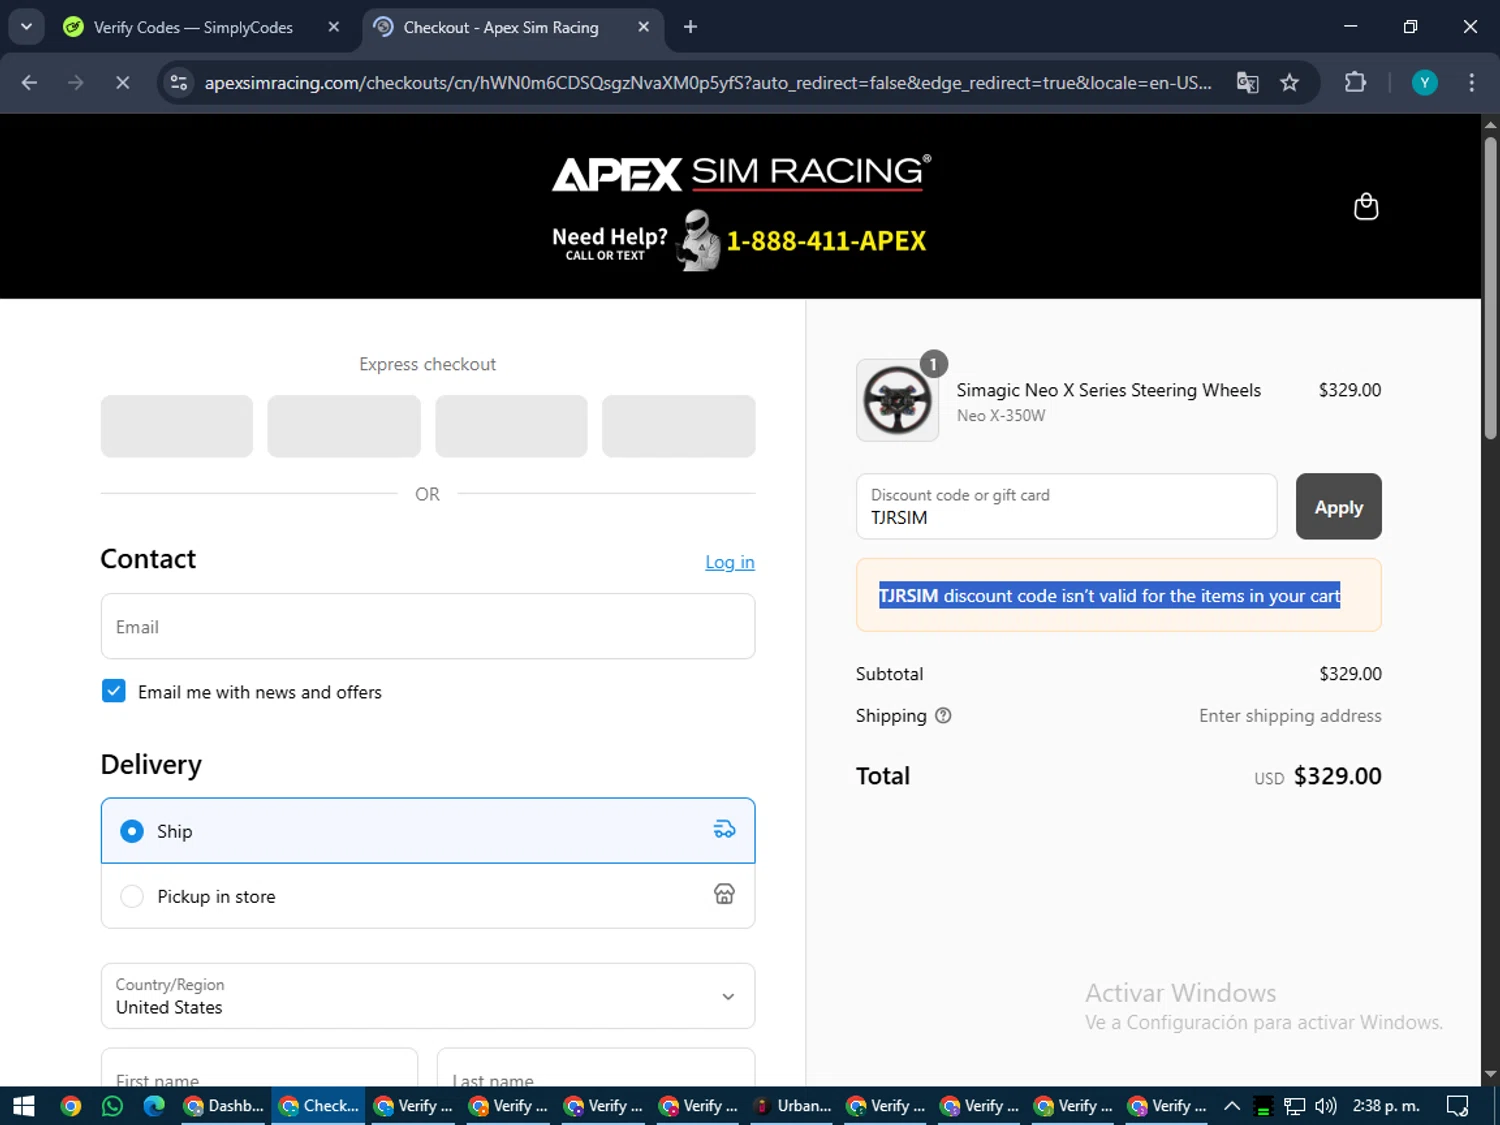This screenshot has width=1500, height=1125.
Task: Click the network icon in system tray
Action: pos(1294,1106)
